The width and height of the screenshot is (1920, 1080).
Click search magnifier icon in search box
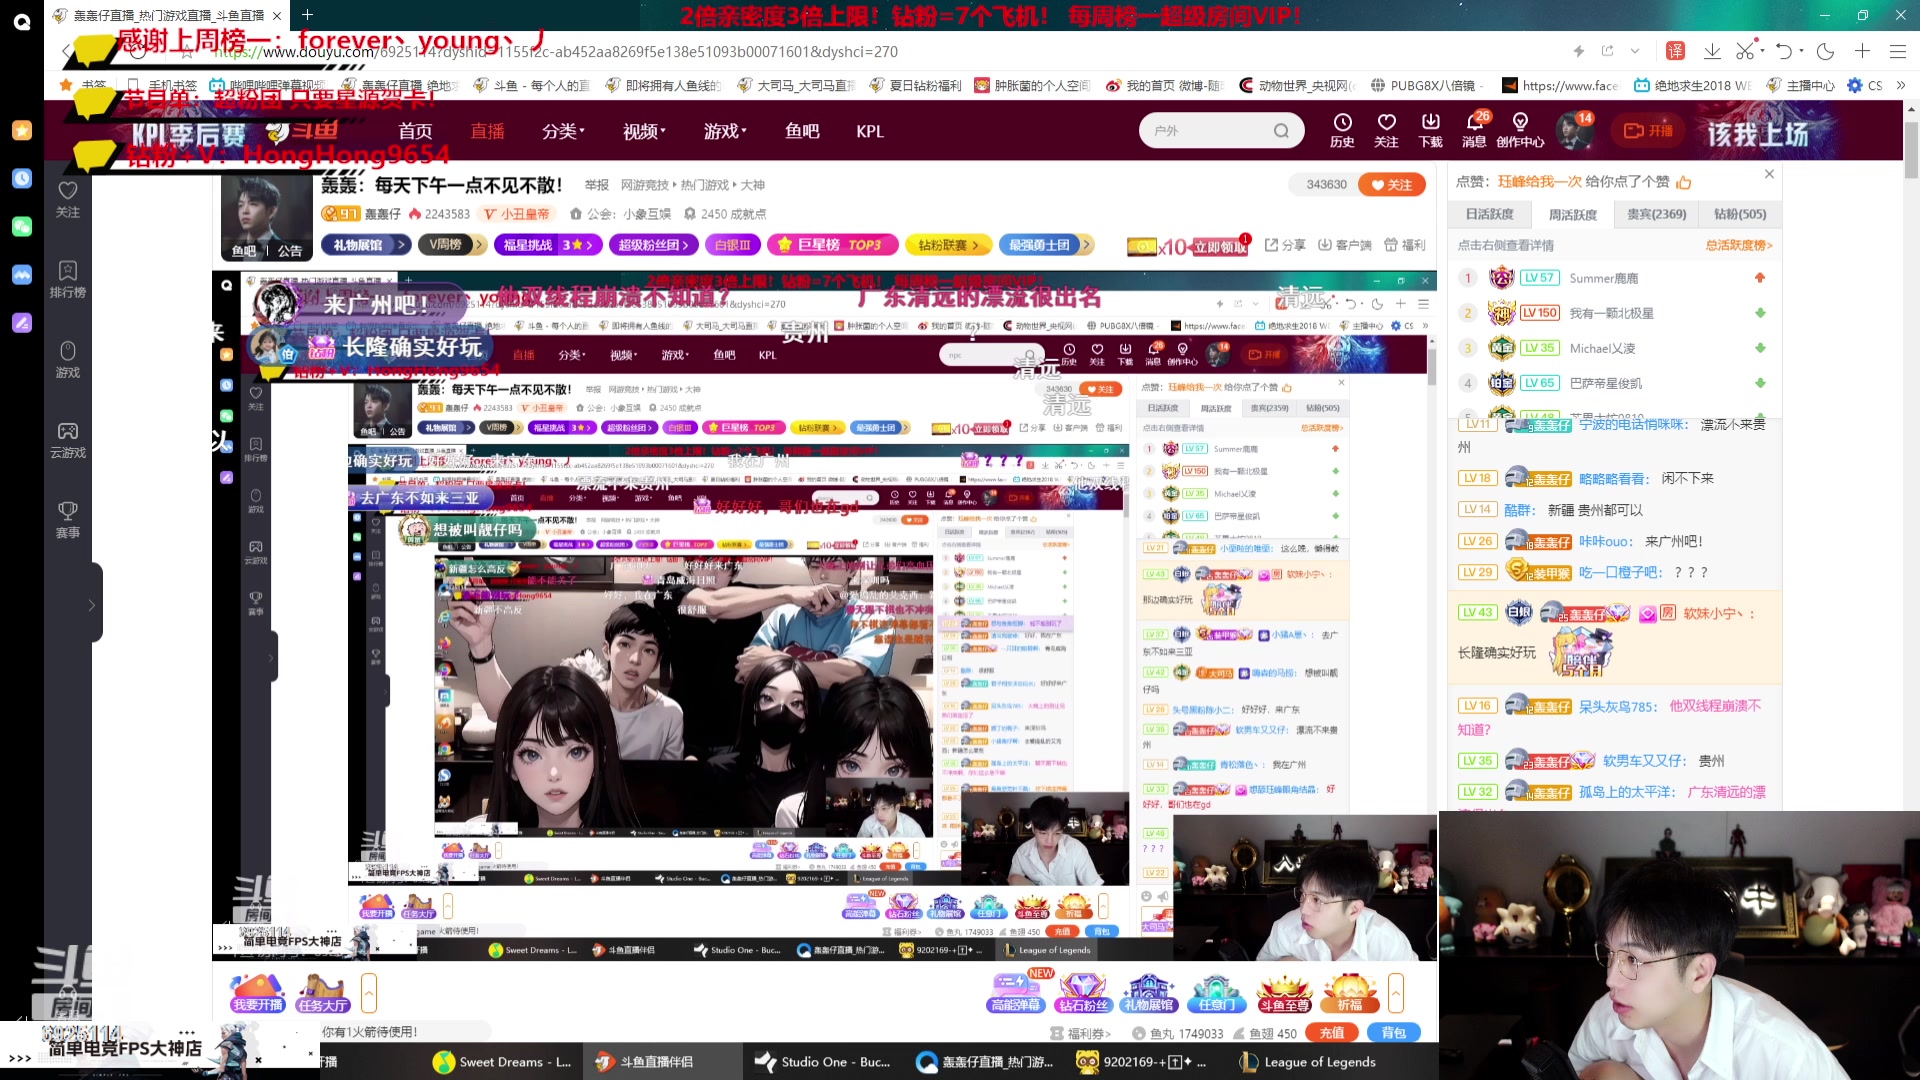(x=1281, y=131)
